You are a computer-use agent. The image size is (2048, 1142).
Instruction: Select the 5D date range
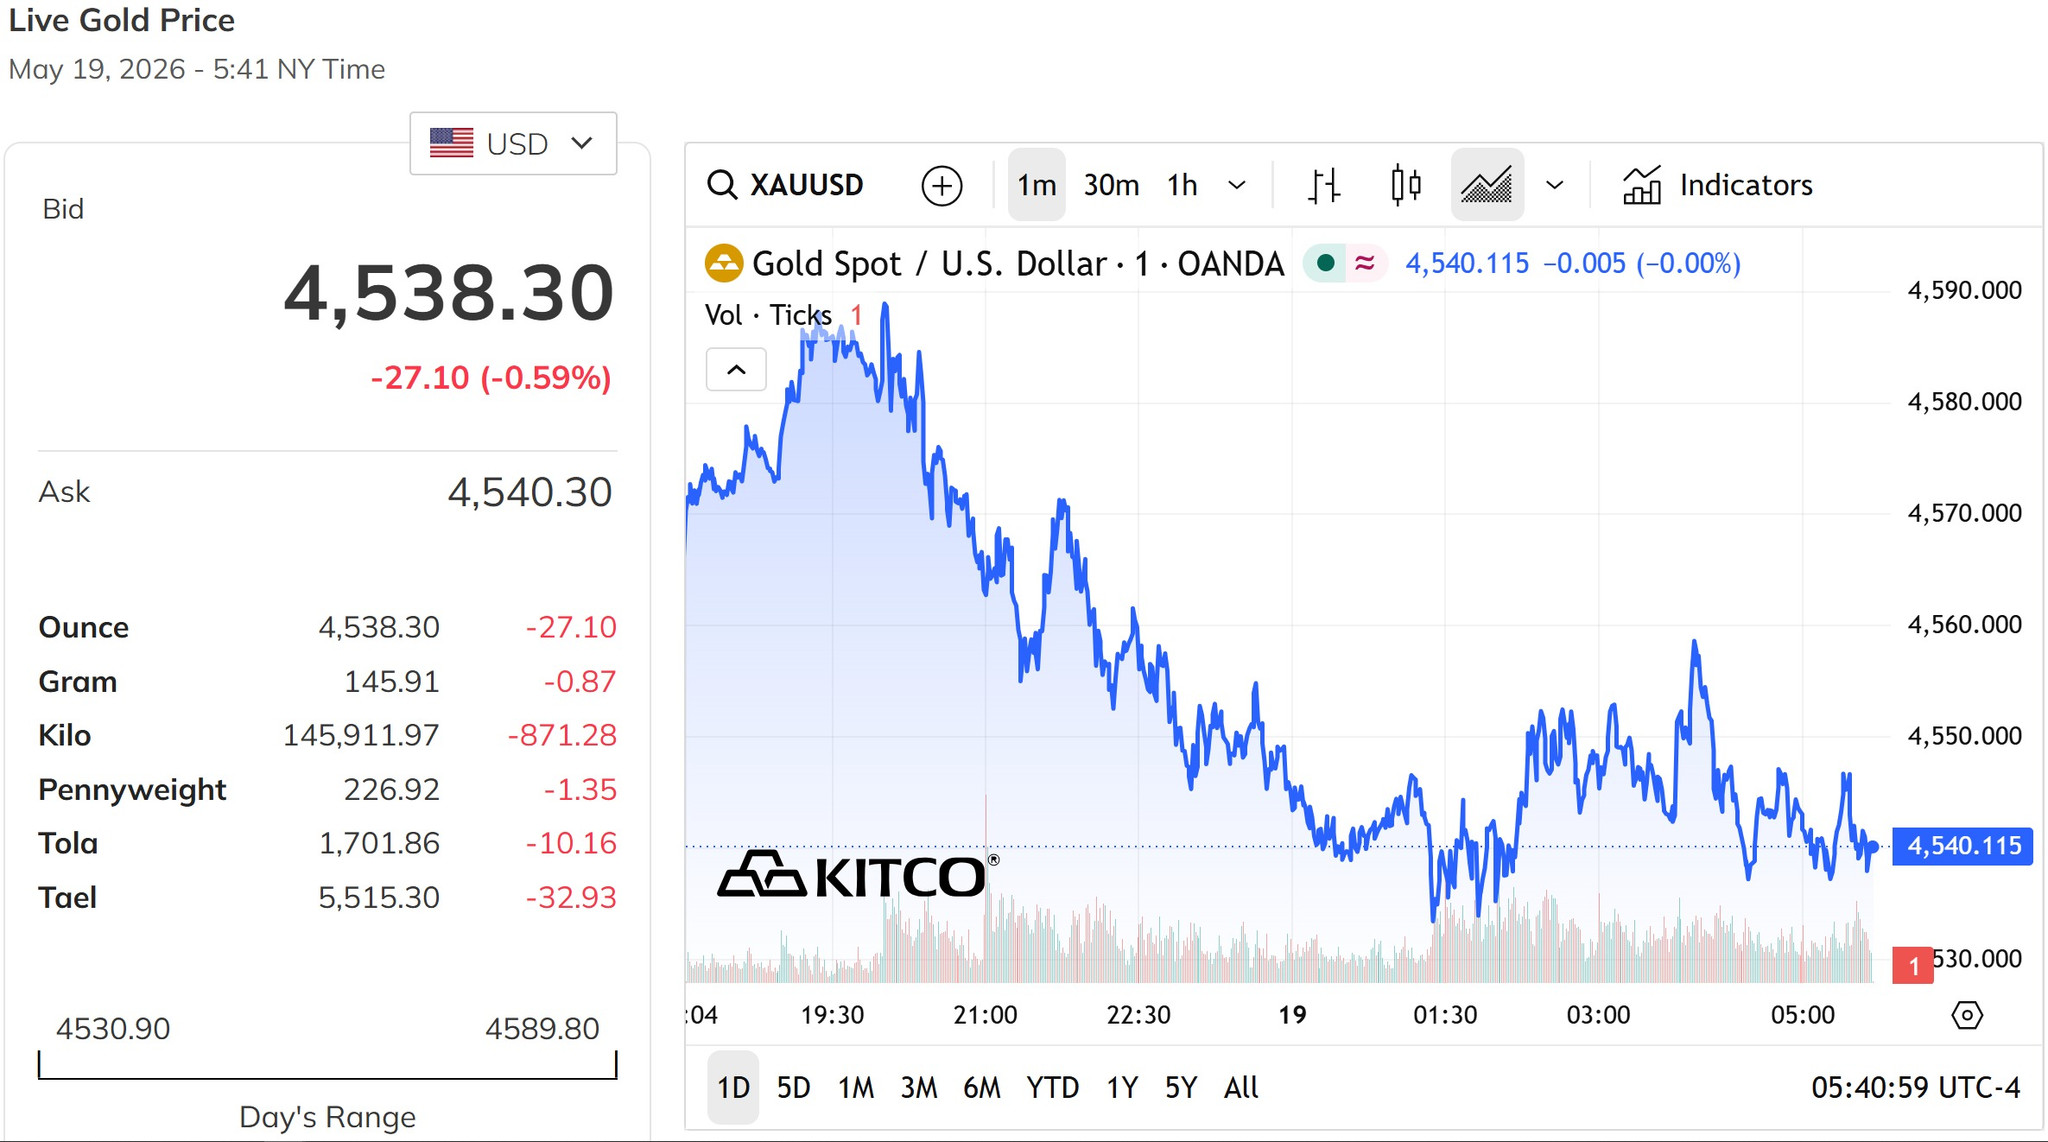tap(793, 1088)
